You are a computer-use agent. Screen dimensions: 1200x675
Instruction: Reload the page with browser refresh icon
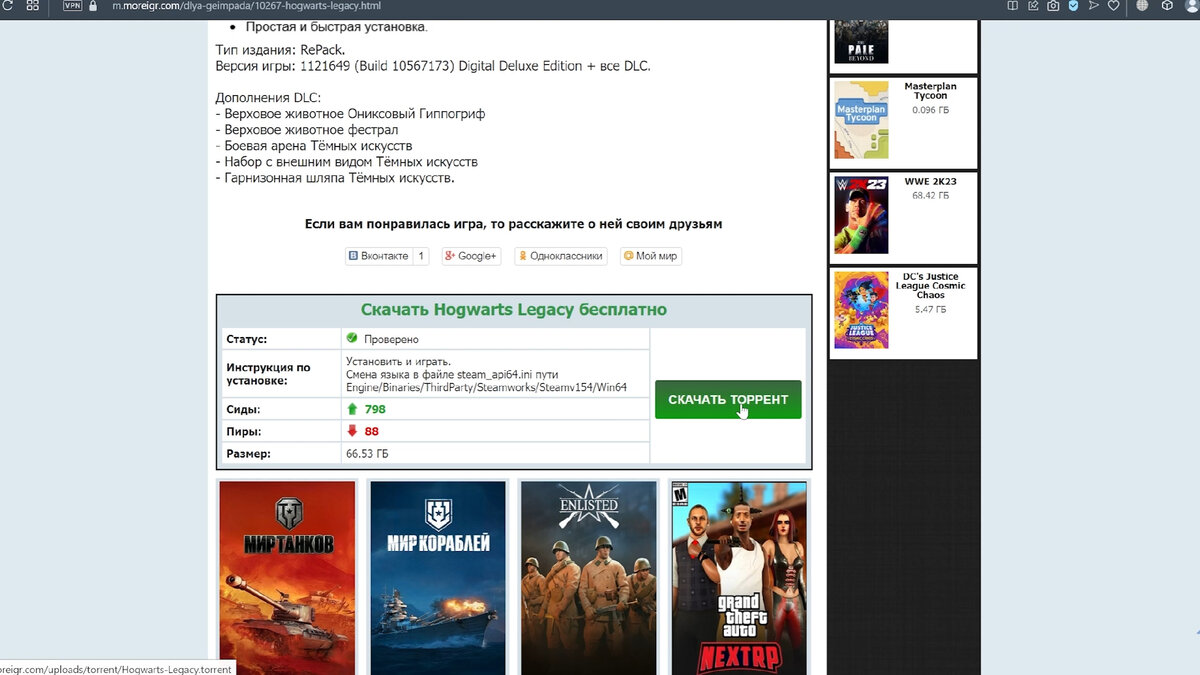[x=7, y=5]
